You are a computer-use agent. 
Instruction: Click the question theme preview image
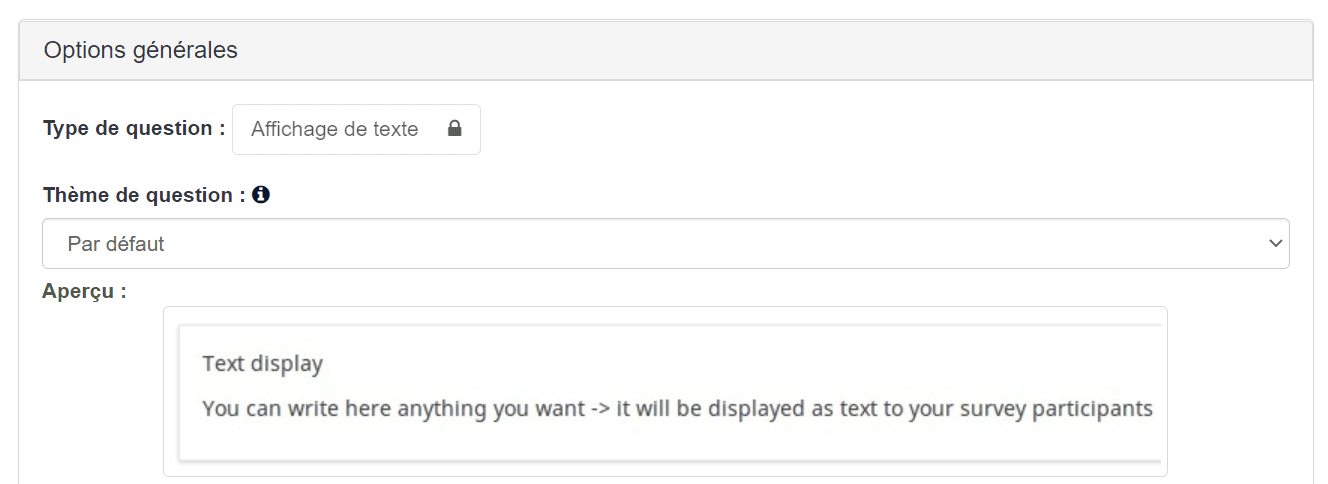click(665, 392)
